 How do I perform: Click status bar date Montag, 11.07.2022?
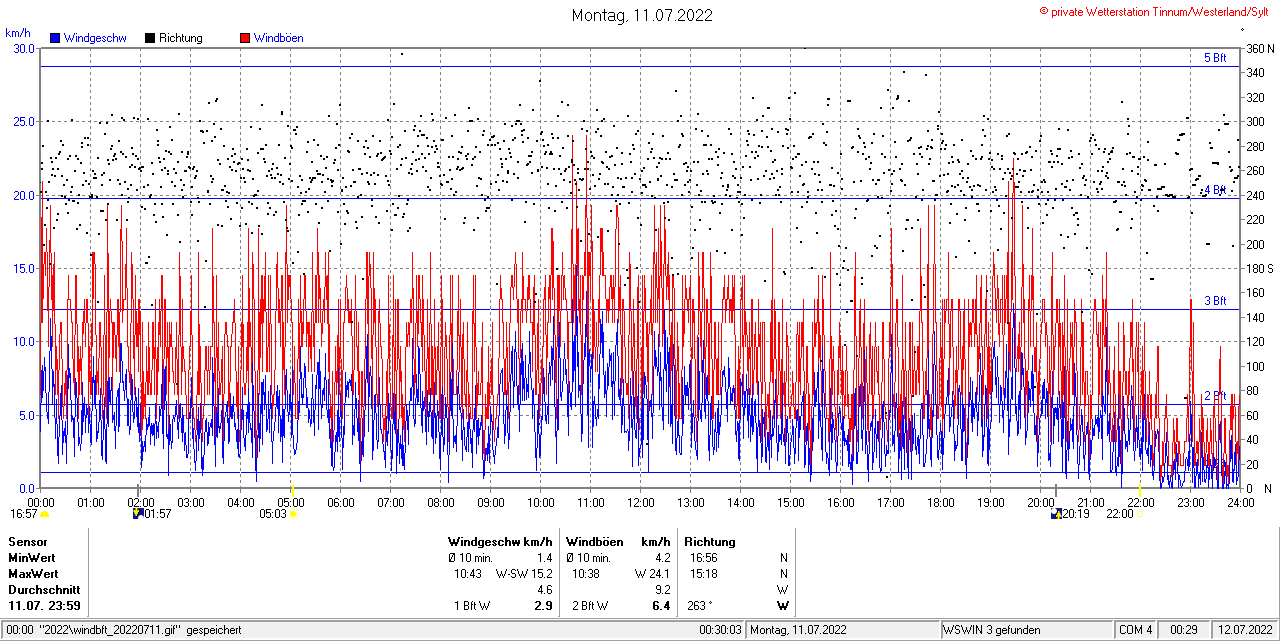(x=799, y=630)
